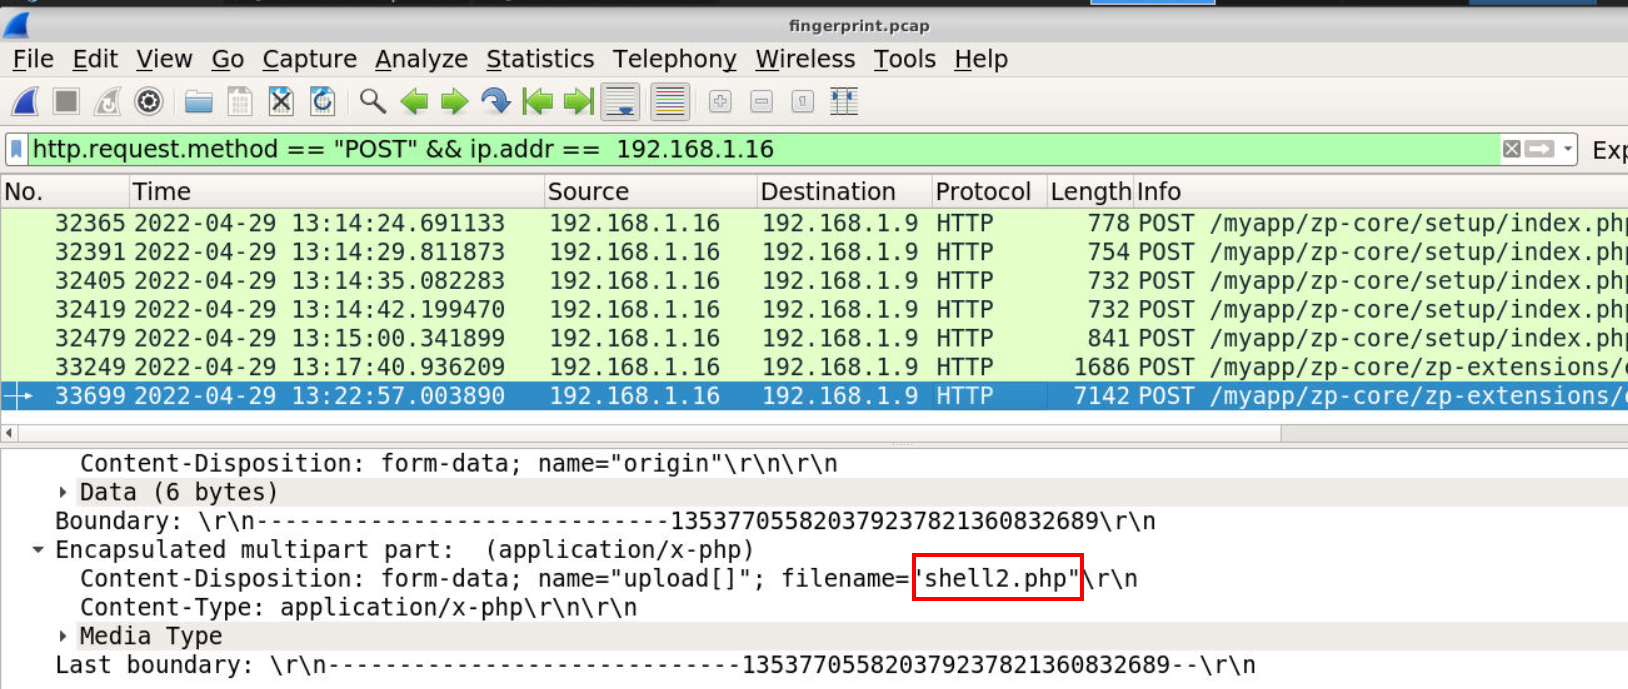The image size is (1628, 689).
Task: Sort packets by Time column
Action: [x=337, y=191]
